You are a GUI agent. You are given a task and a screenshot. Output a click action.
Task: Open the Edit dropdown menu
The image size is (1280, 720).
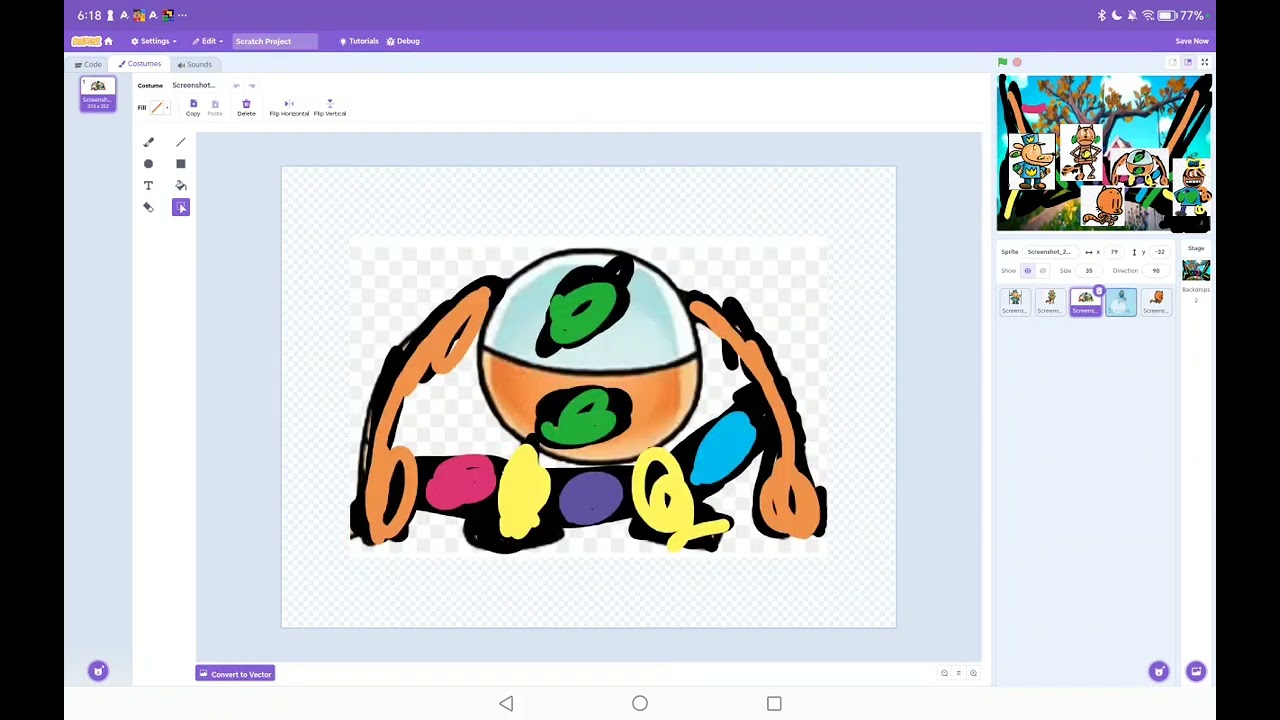pyautogui.click(x=208, y=41)
